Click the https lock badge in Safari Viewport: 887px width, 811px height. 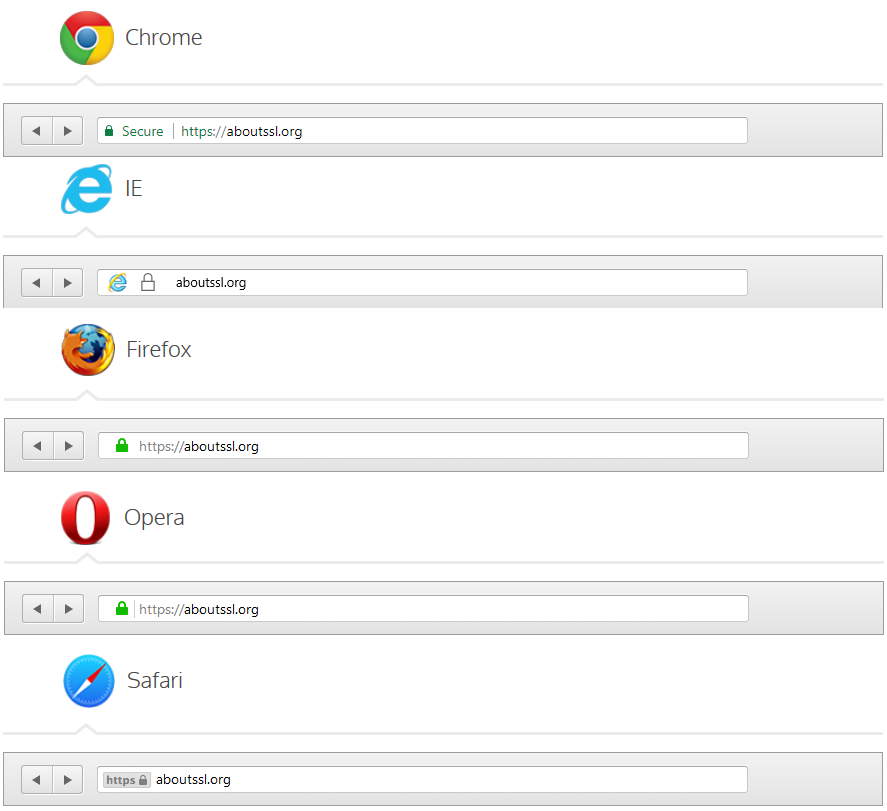[x=127, y=780]
